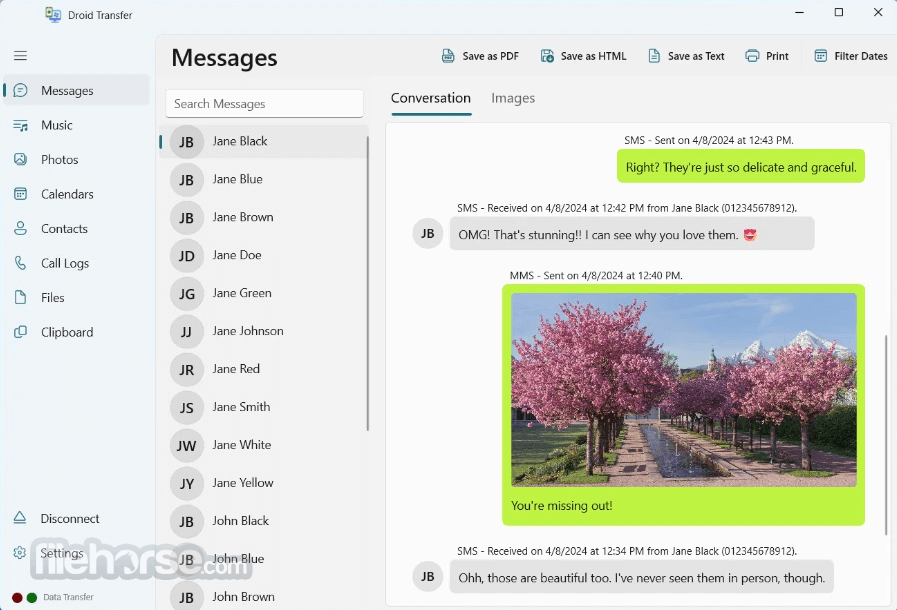Click the conversation pane scrollbar
Screen dimensions: 897x610
tap(887, 435)
